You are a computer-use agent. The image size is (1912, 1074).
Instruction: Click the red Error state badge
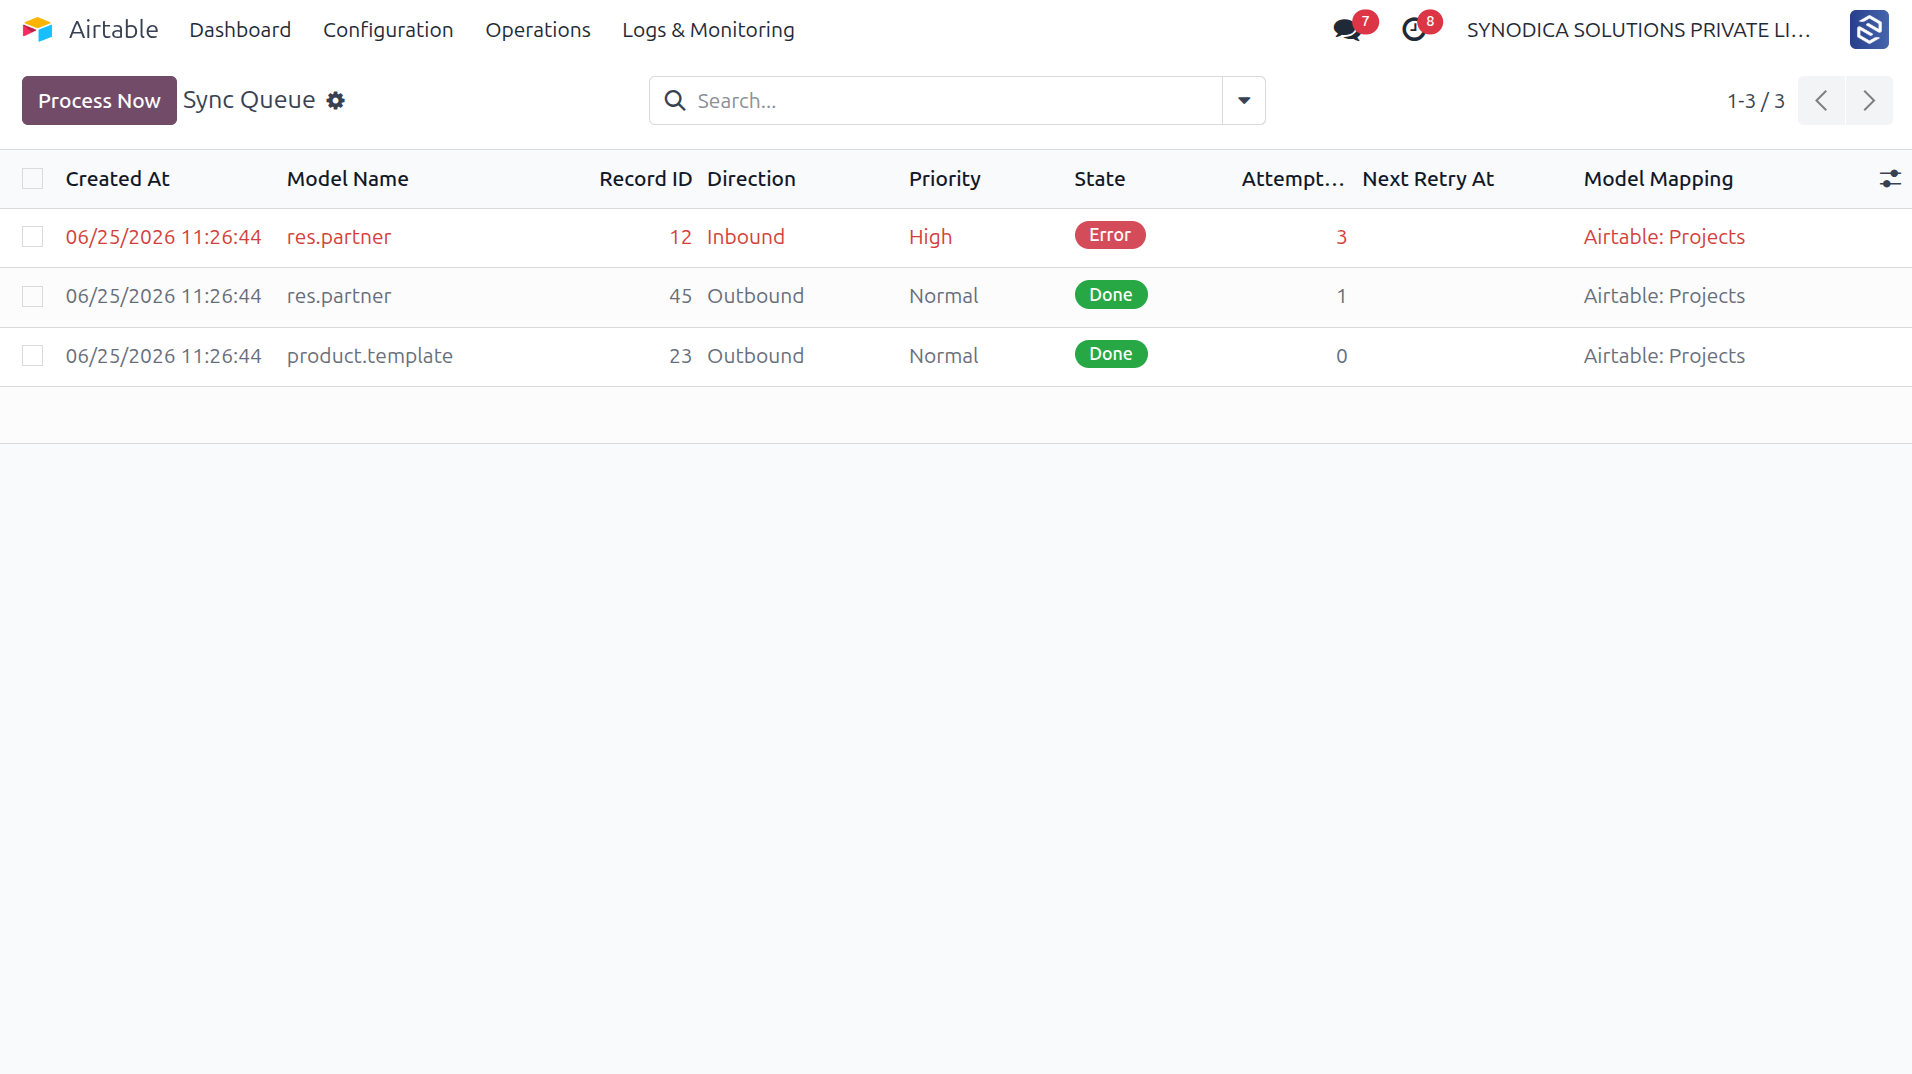pyautogui.click(x=1110, y=235)
